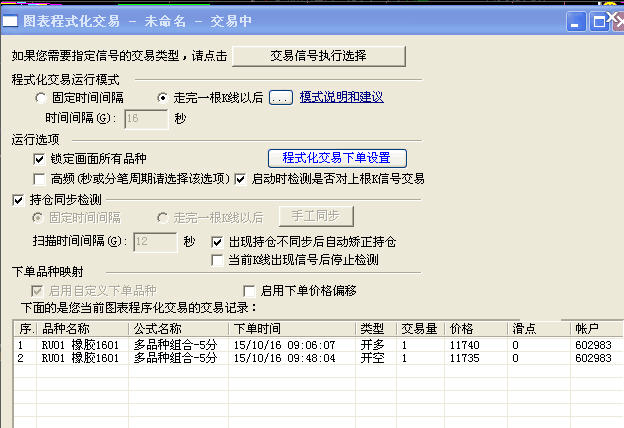Click the app icon in the title bar
The height and width of the screenshot is (428, 624).
pyautogui.click(x=10, y=20)
